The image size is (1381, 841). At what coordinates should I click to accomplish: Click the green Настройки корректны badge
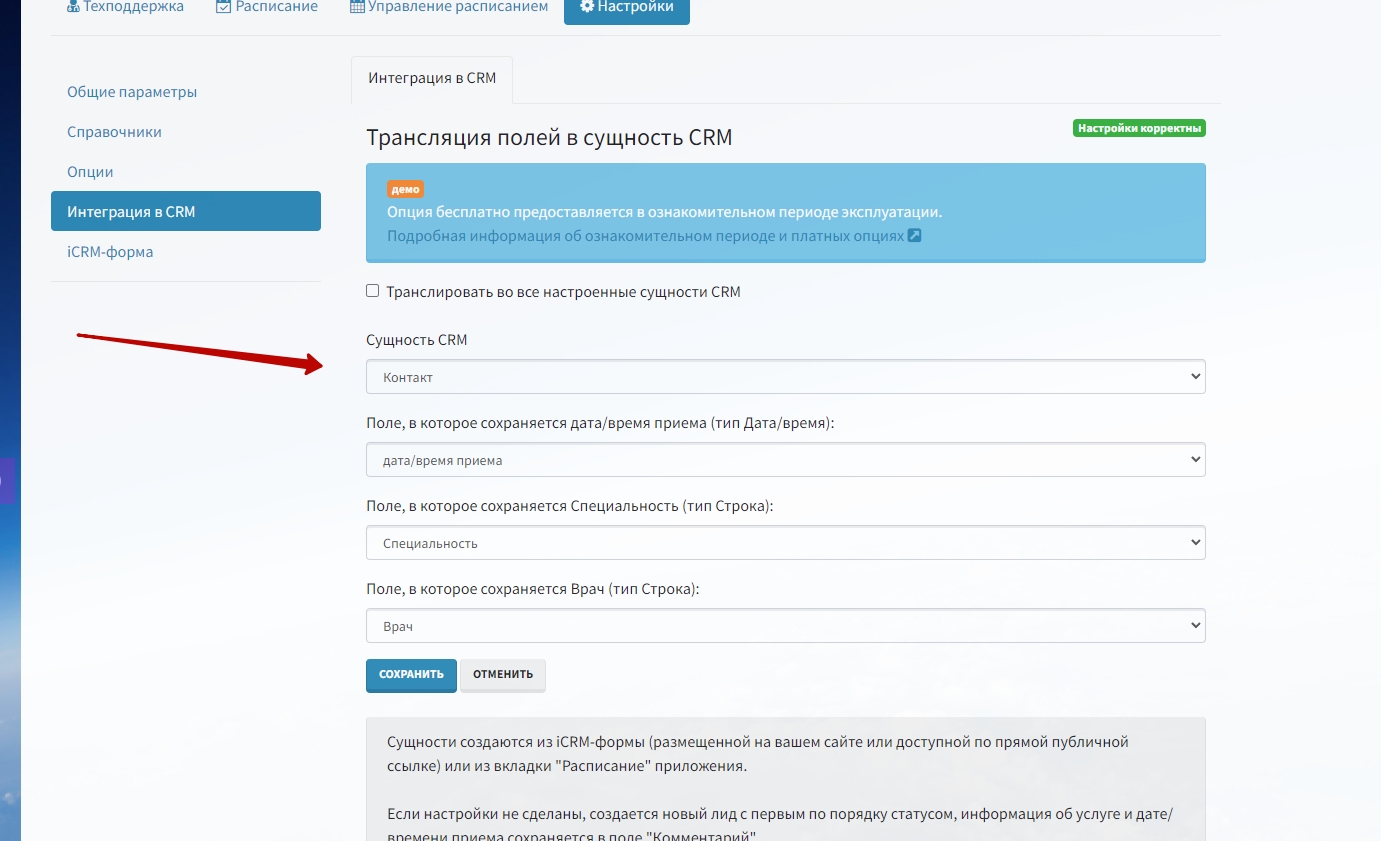[1139, 128]
